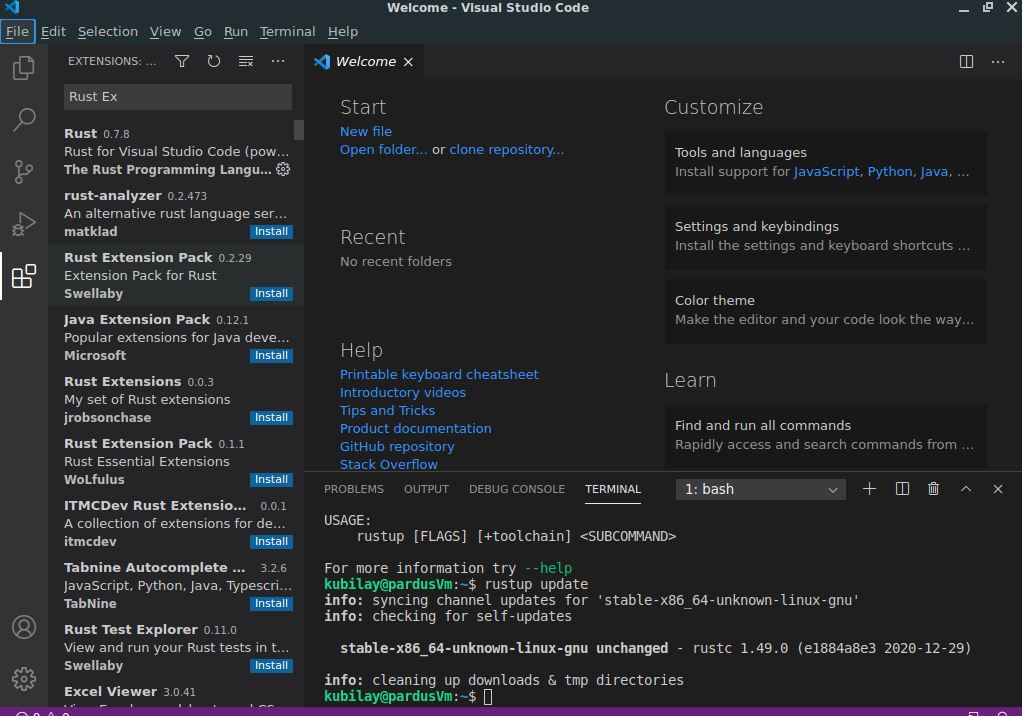Image resolution: width=1022 pixels, height=716 pixels.
Task: Open the Source Control view
Action: tap(23, 172)
